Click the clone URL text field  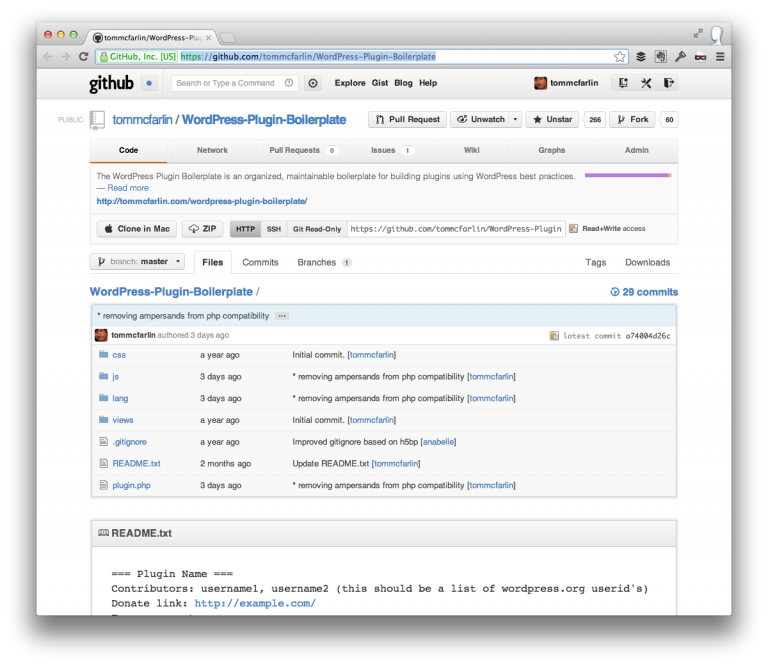[456, 229]
